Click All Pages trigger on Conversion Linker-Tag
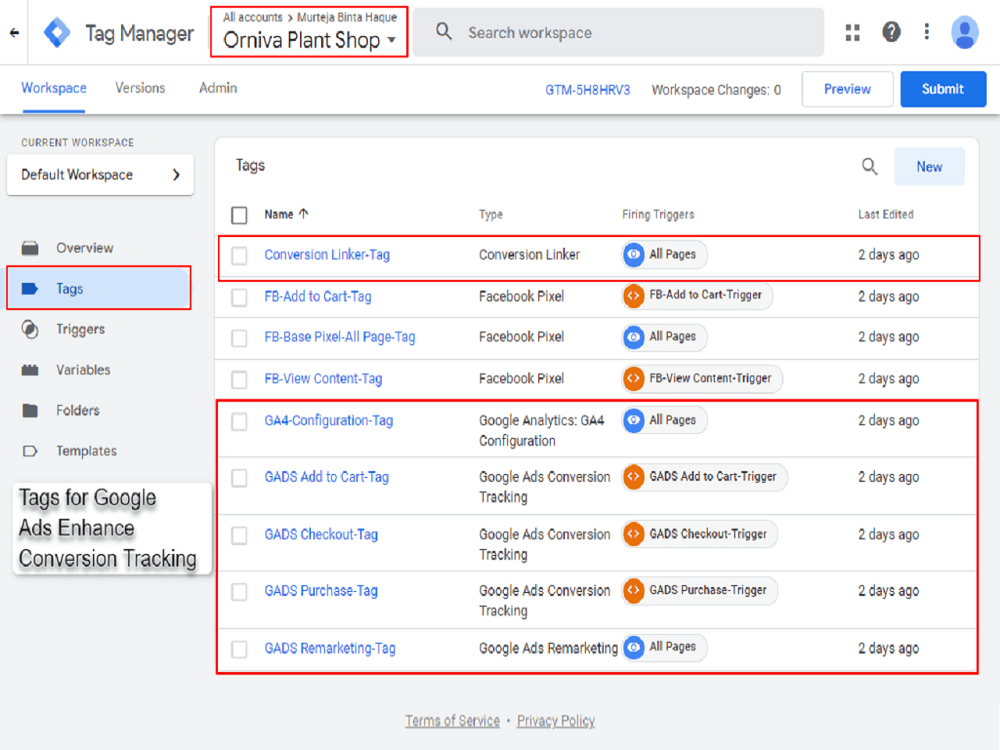 tap(665, 254)
